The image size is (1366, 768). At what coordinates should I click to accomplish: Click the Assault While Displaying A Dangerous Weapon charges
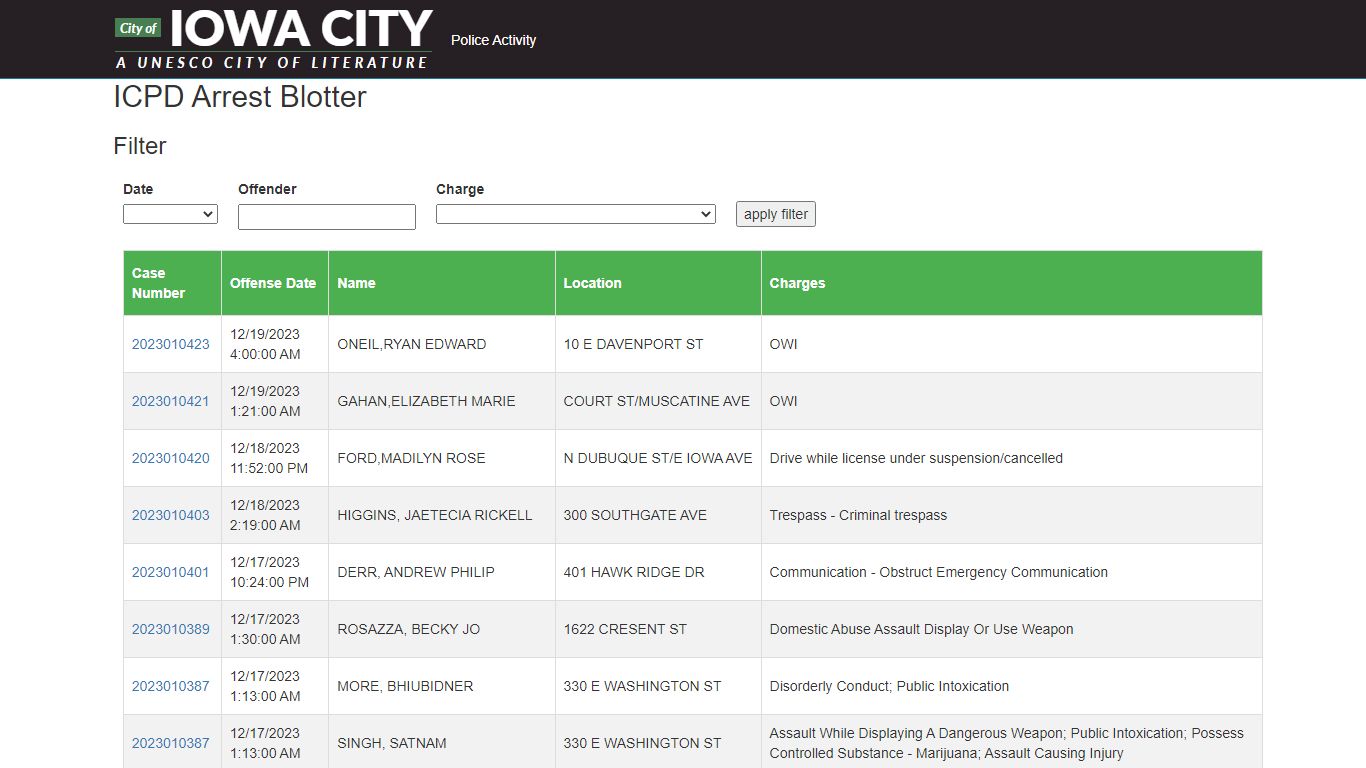click(1007, 743)
